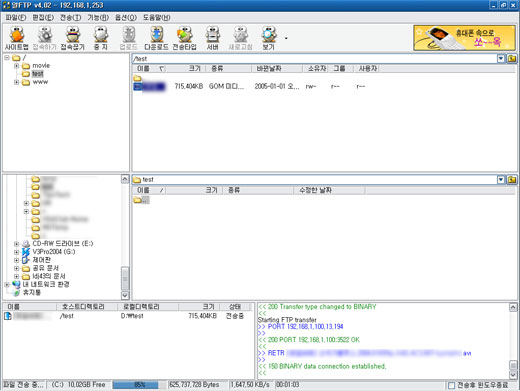This screenshot has width=520, height=391.
Task: Click the 상태 queue column header
Action: [x=235, y=307]
